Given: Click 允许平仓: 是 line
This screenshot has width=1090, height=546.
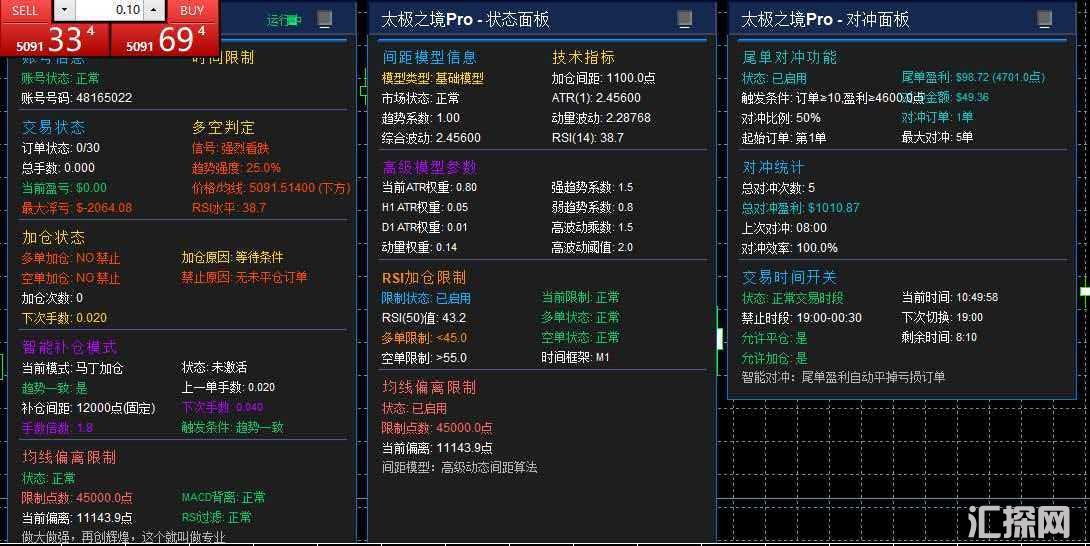Looking at the screenshot, I should coord(774,338).
